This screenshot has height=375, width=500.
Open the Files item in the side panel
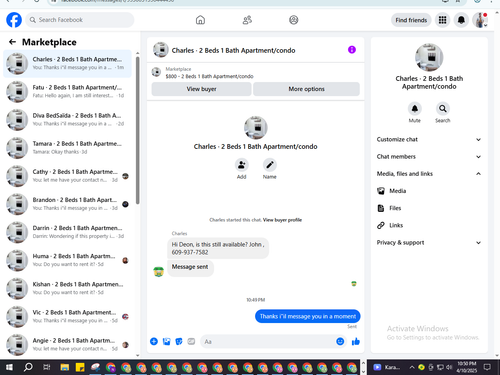[429, 208]
